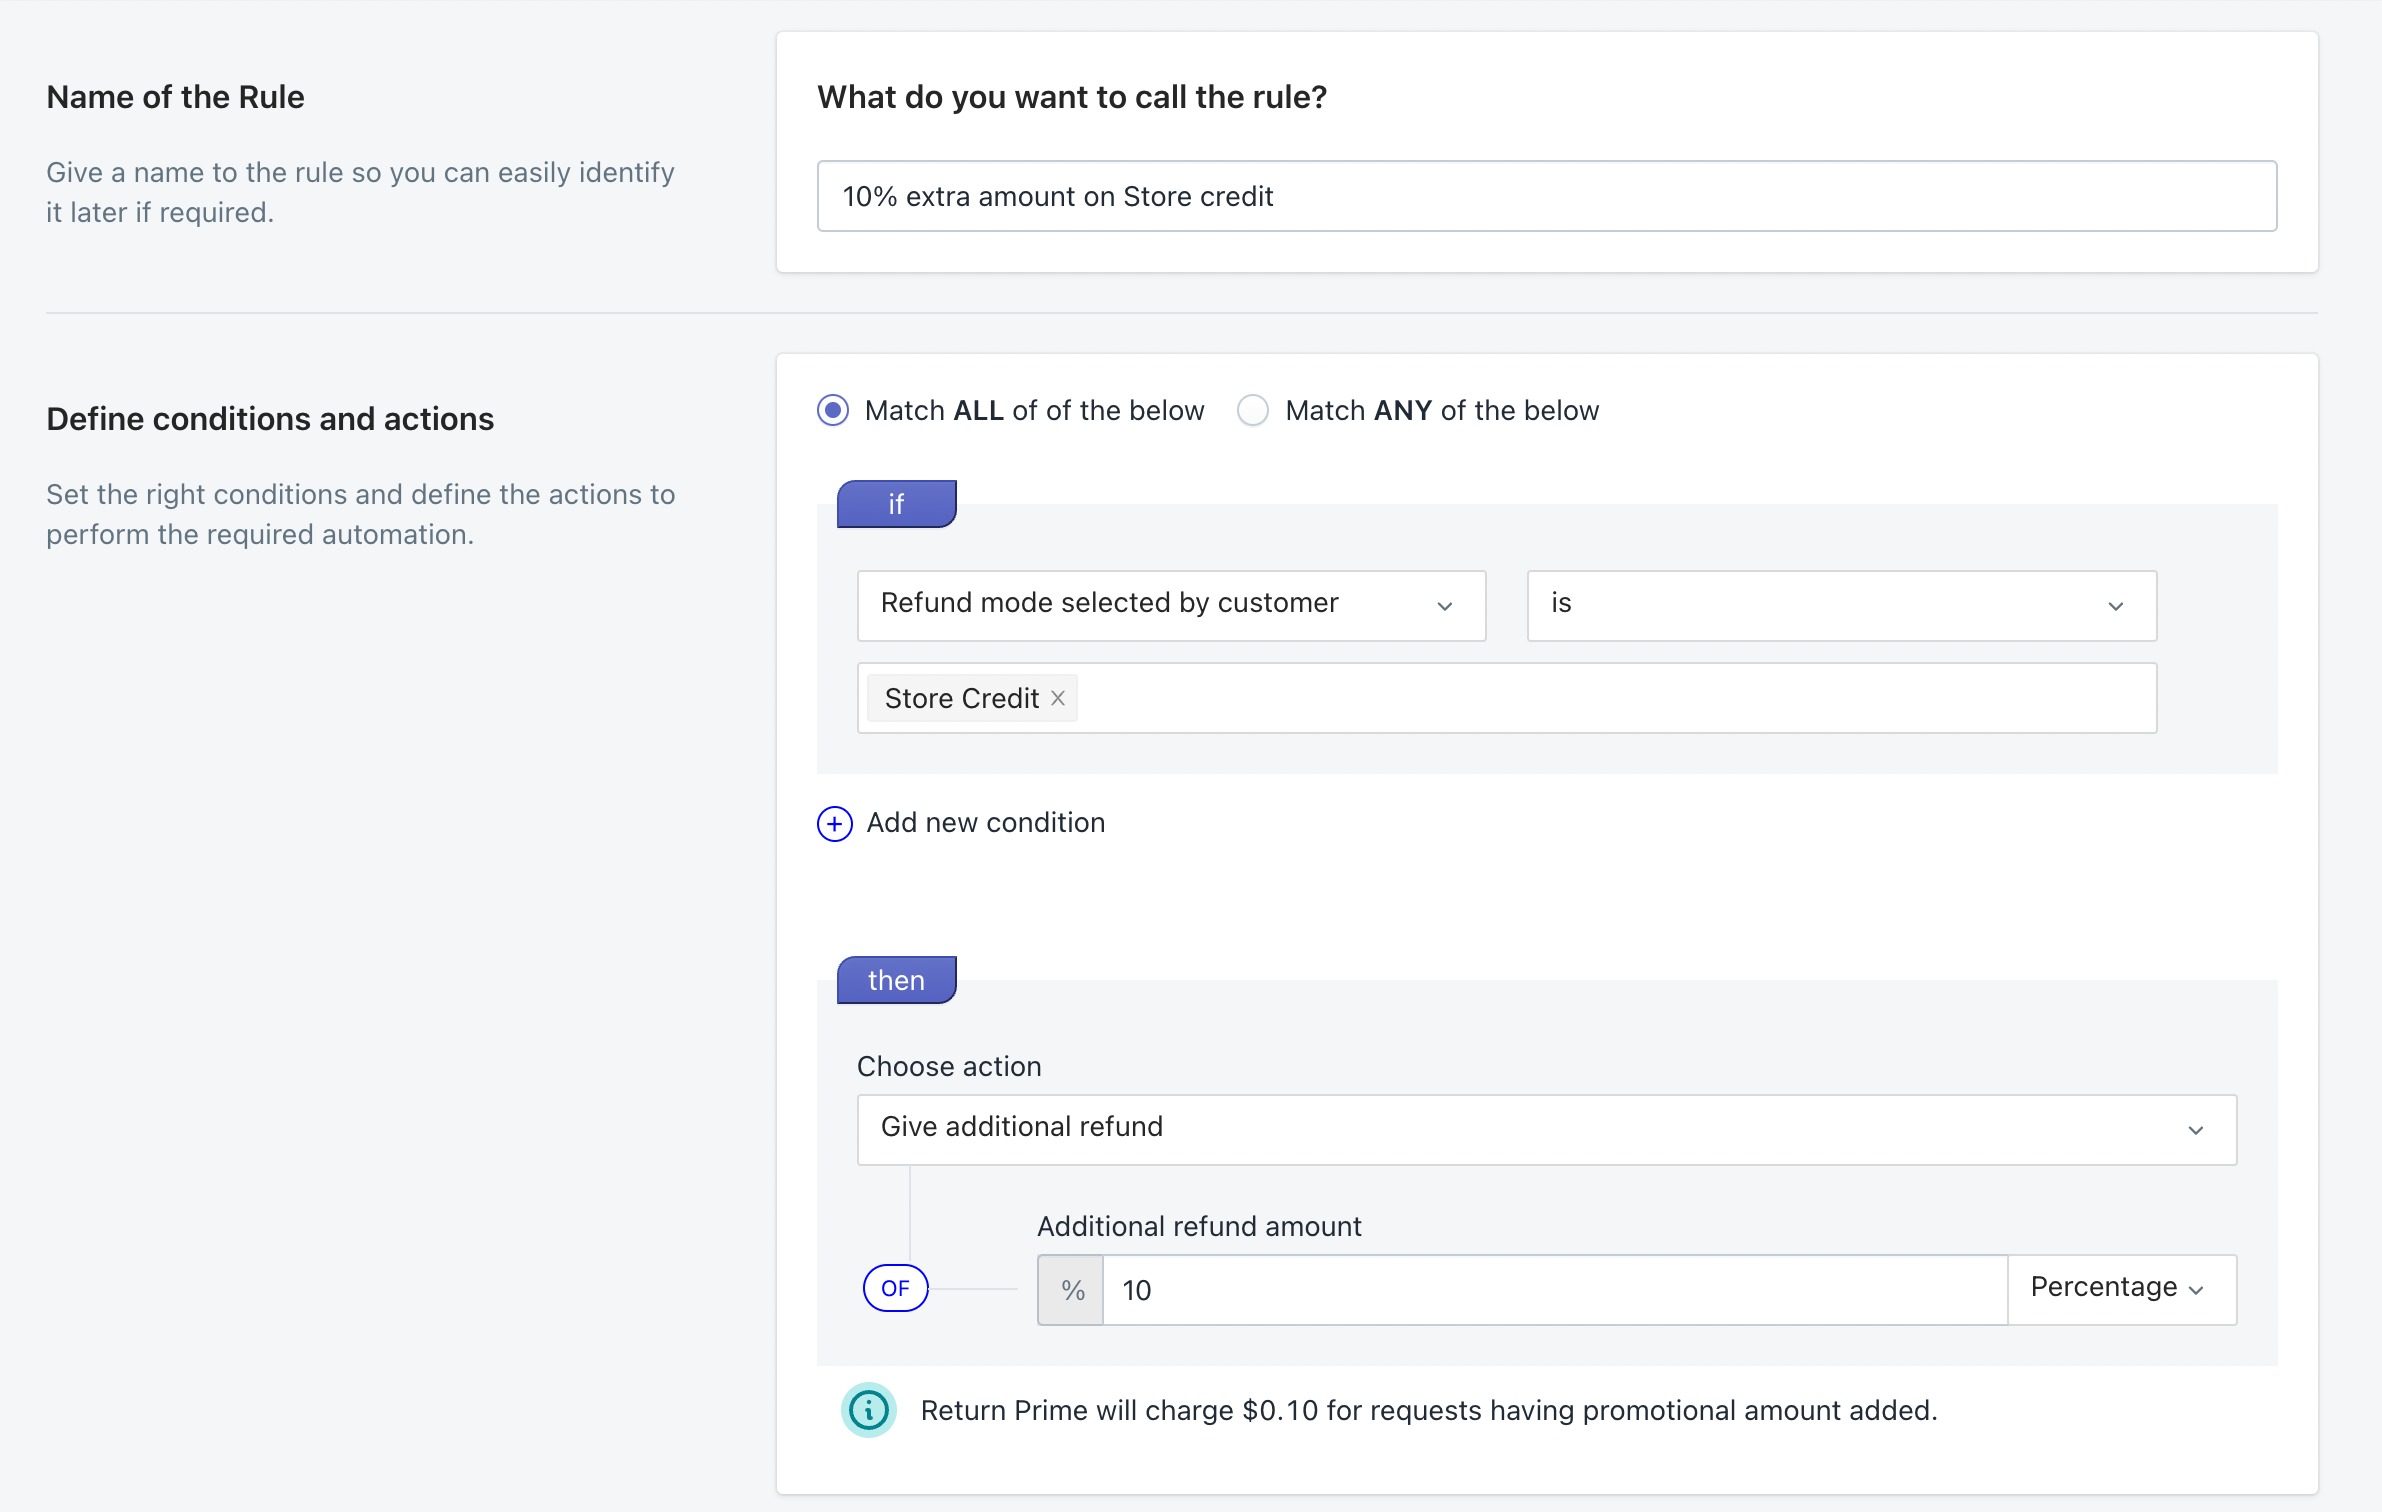Click the info icon beside charge notice
Screen dimensions: 2382x1512
(868, 1410)
